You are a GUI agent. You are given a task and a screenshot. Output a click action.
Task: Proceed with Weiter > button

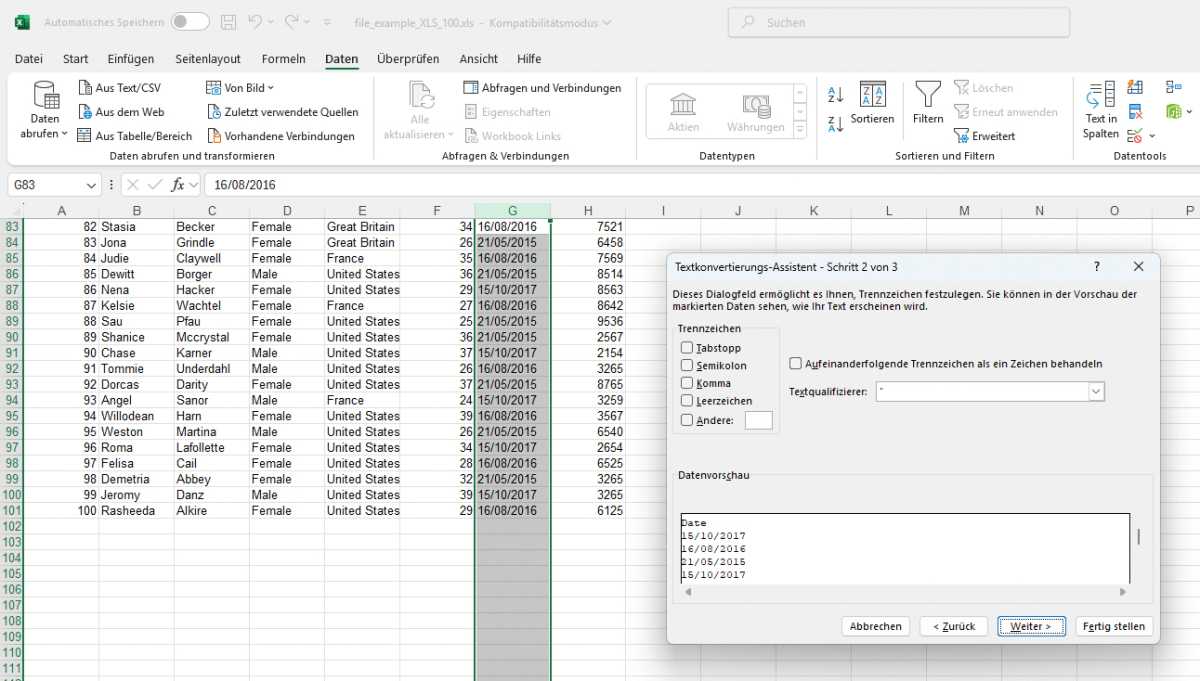[1031, 626]
